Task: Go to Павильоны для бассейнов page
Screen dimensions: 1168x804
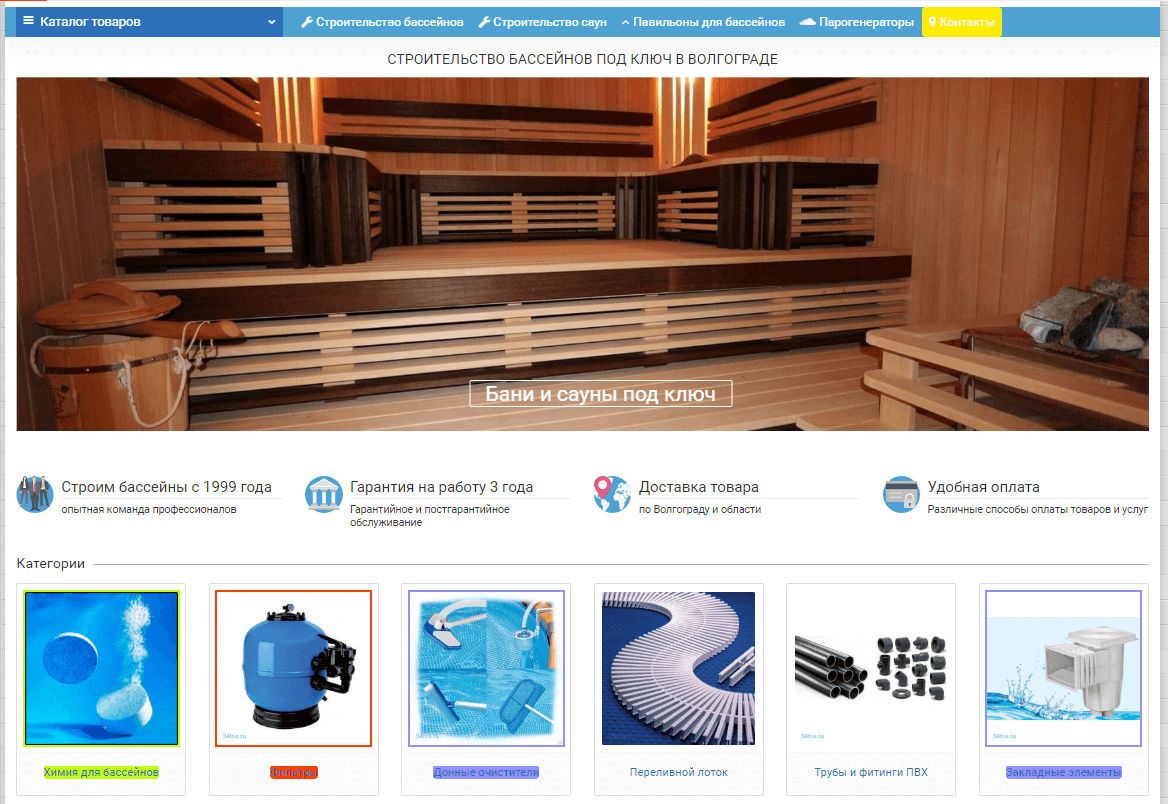Action: pos(703,22)
